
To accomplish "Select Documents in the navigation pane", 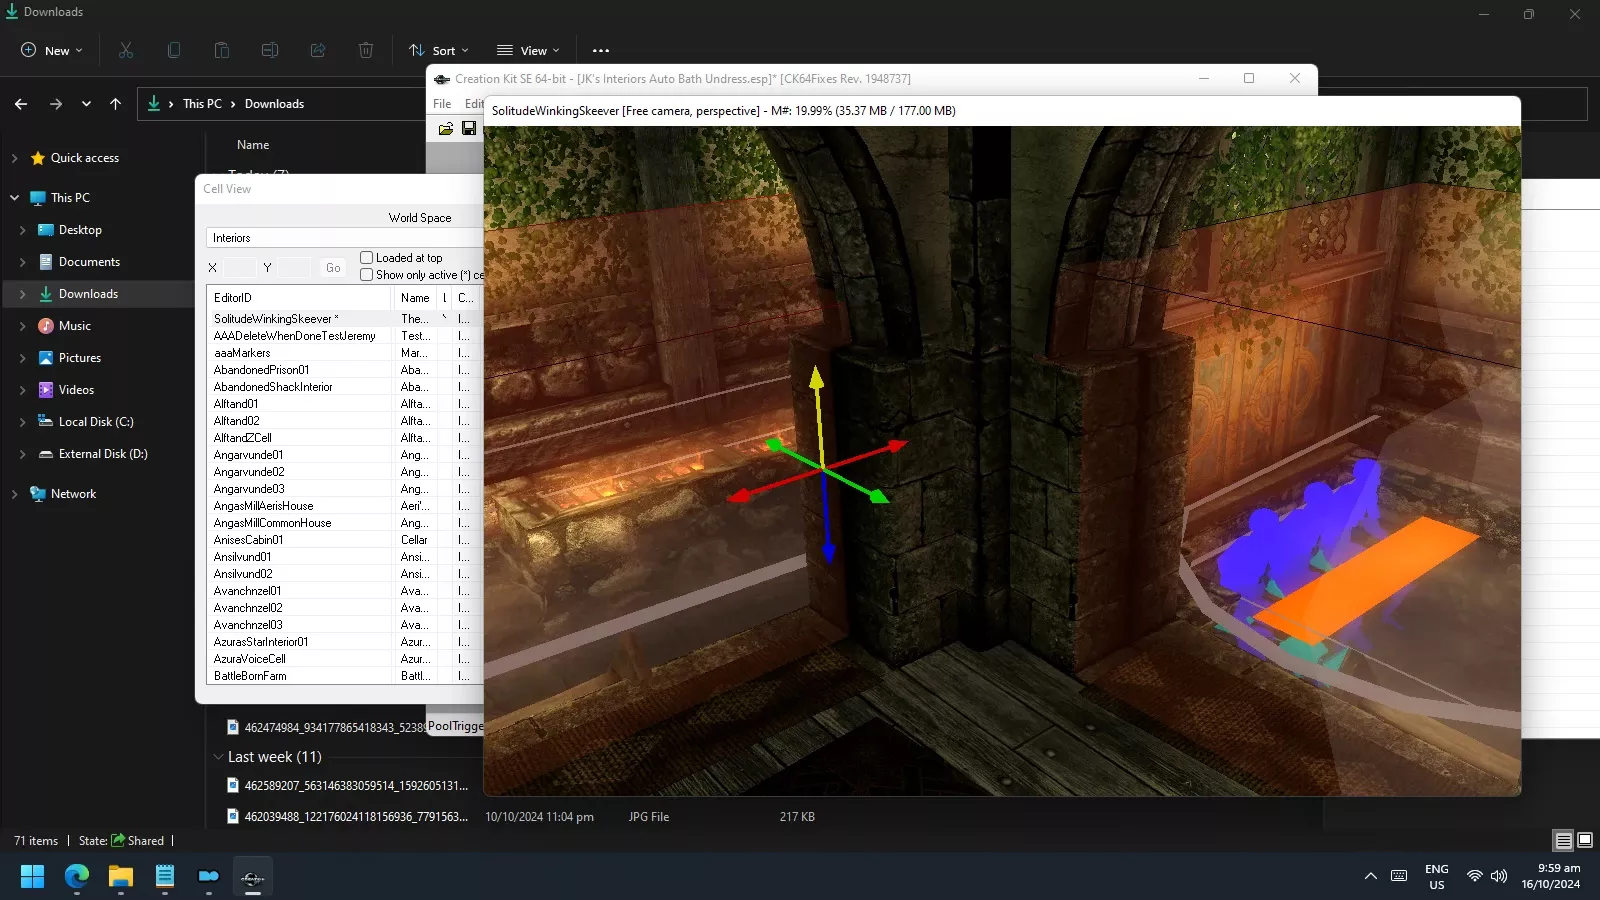I will [x=89, y=262].
